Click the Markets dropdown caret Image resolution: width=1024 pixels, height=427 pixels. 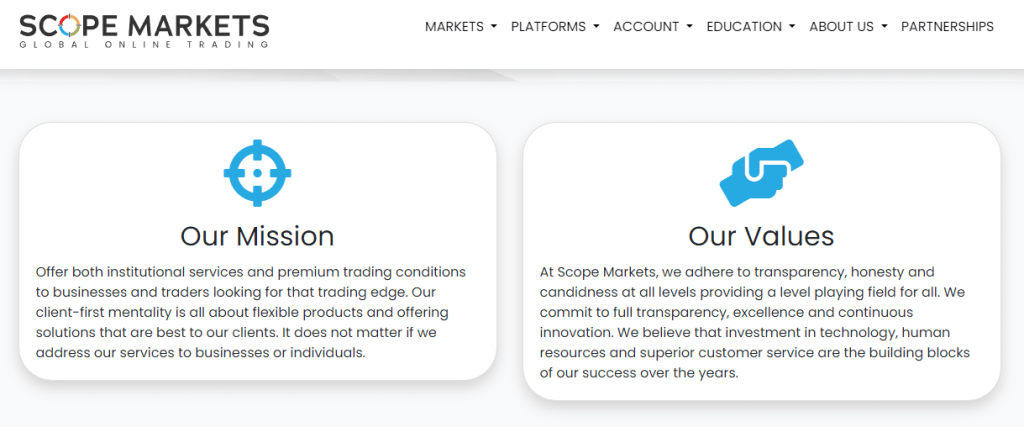pos(494,27)
